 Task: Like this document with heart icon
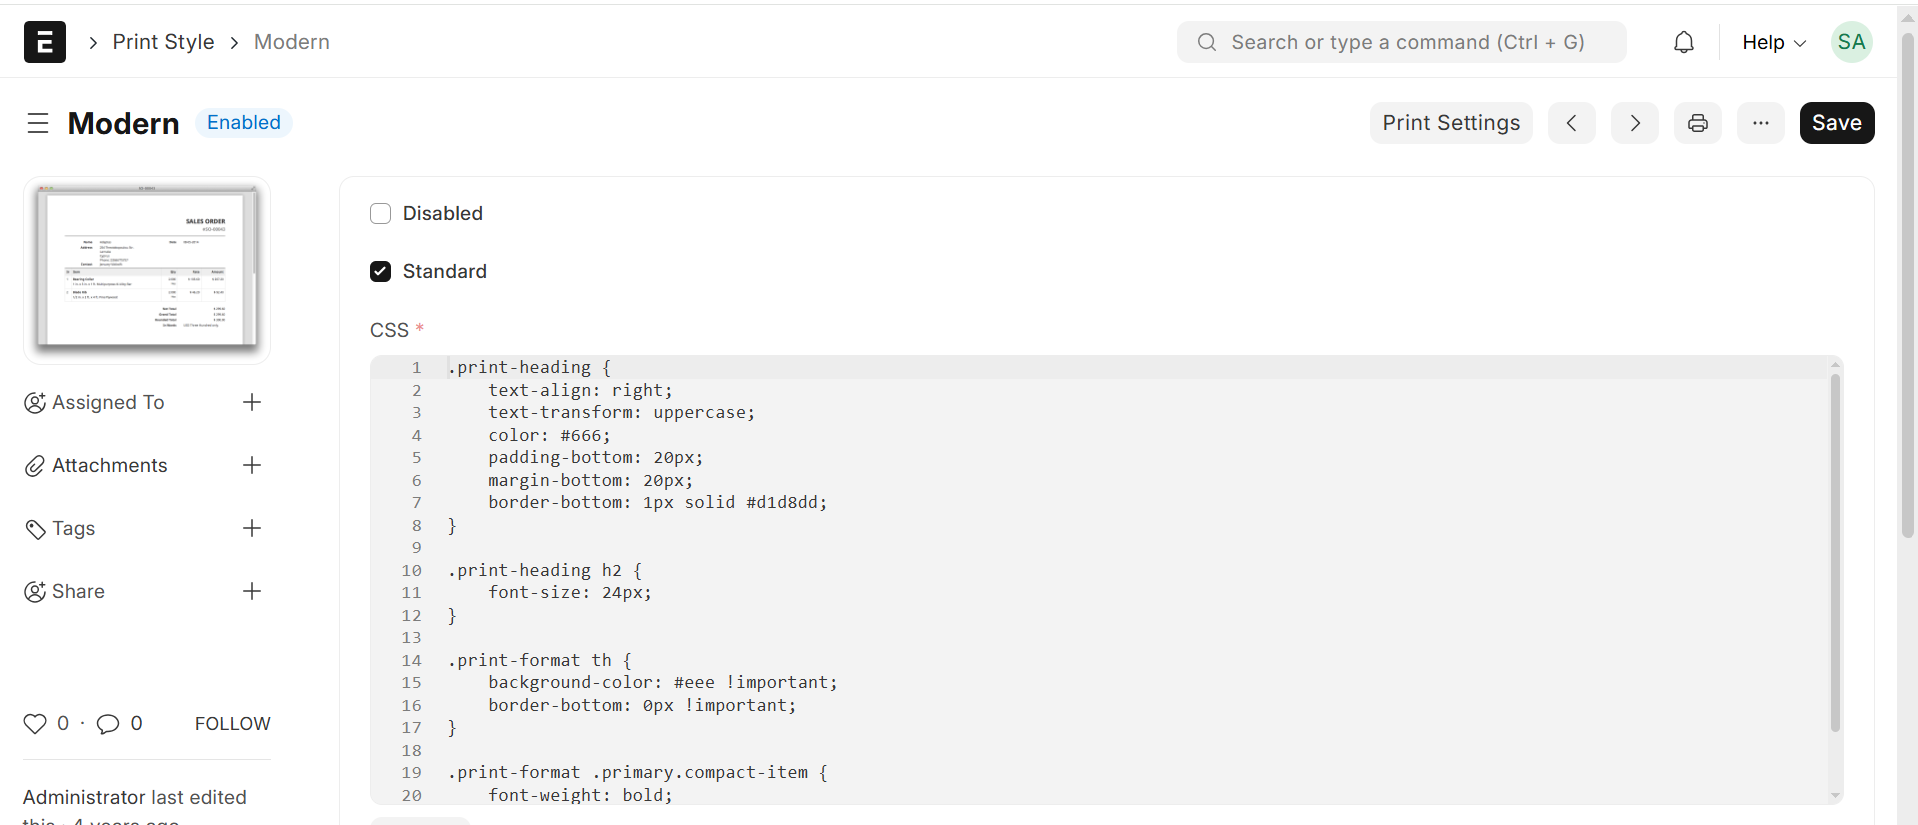point(35,723)
